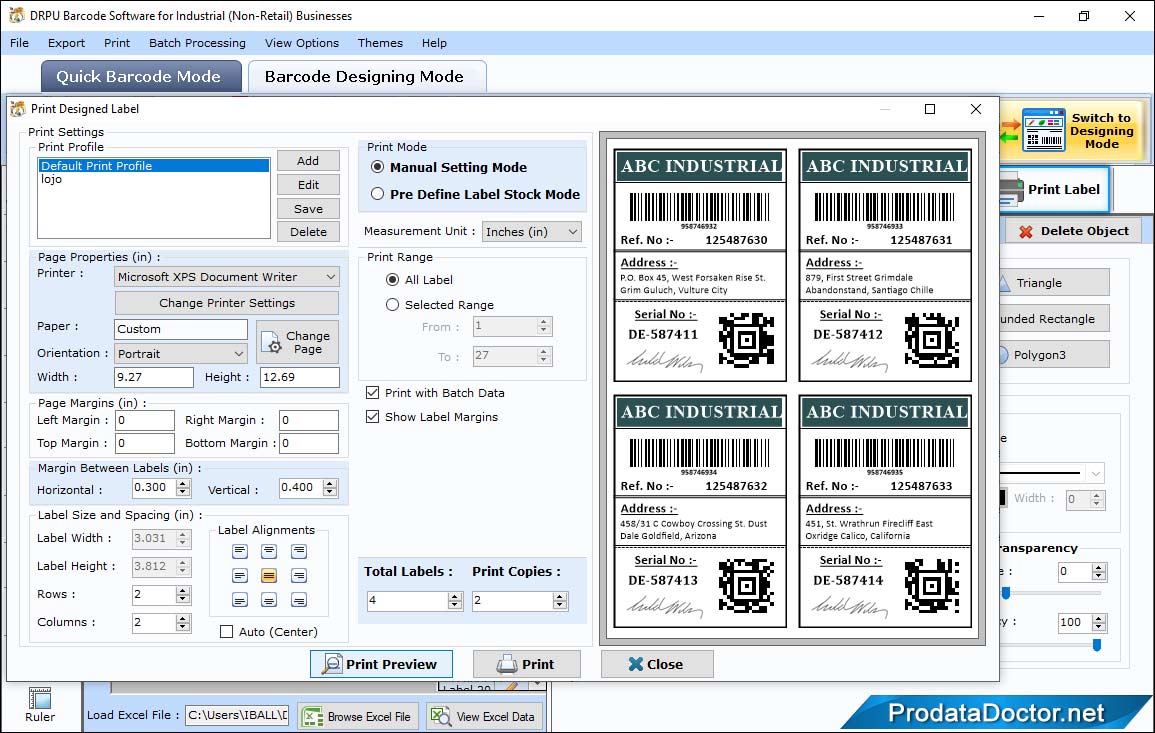The width and height of the screenshot is (1155, 733).
Task: Increase Horizontal margin spinner value
Action: click(183, 483)
